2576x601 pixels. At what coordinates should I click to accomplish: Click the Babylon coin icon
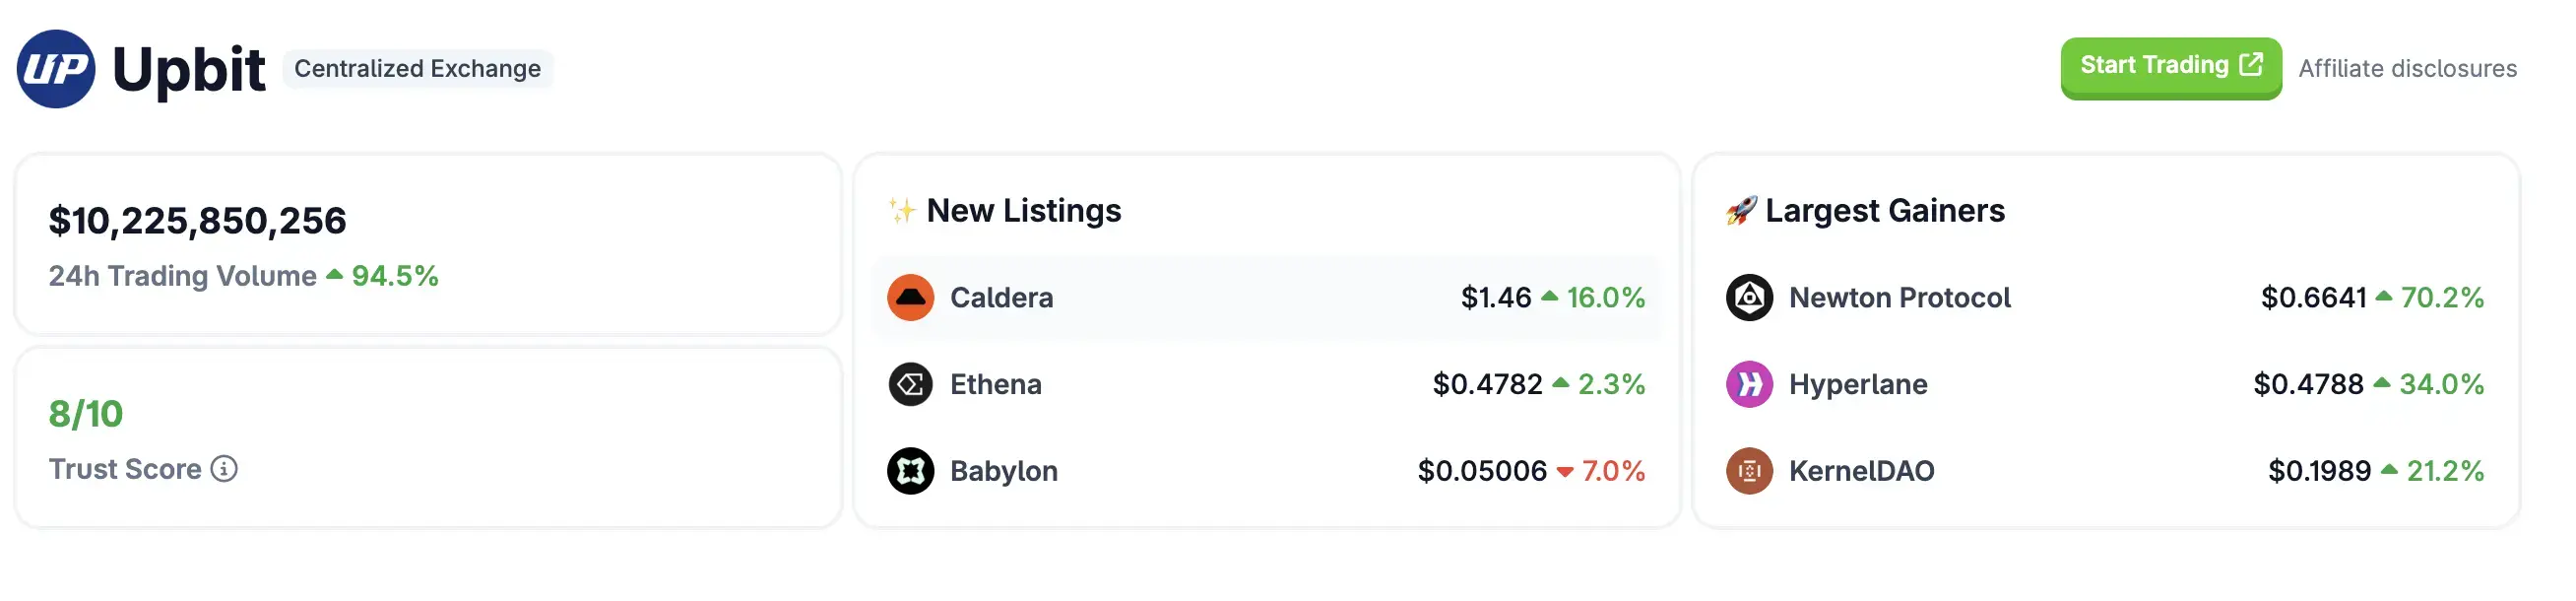click(910, 471)
